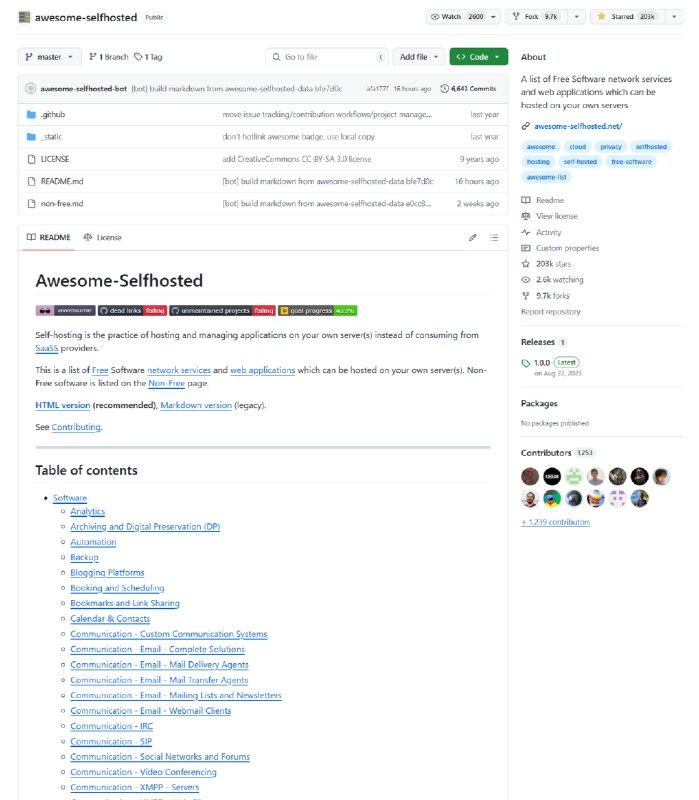Screen dimensions: 699x800
Task: Click the awesome badge with sunglasses
Action: point(65,310)
